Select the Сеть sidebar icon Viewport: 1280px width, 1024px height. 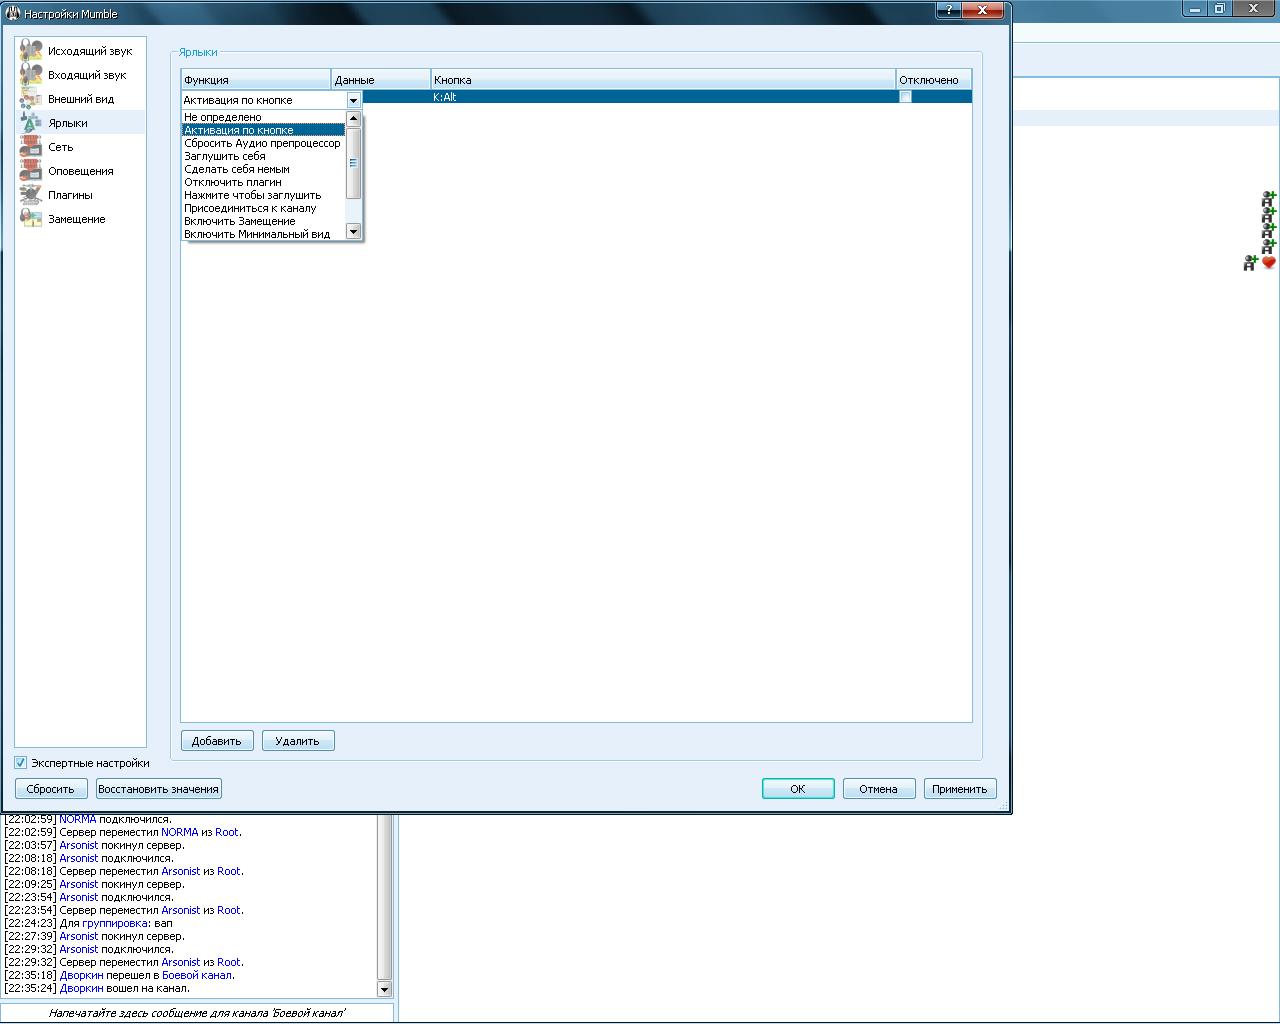point(31,147)
